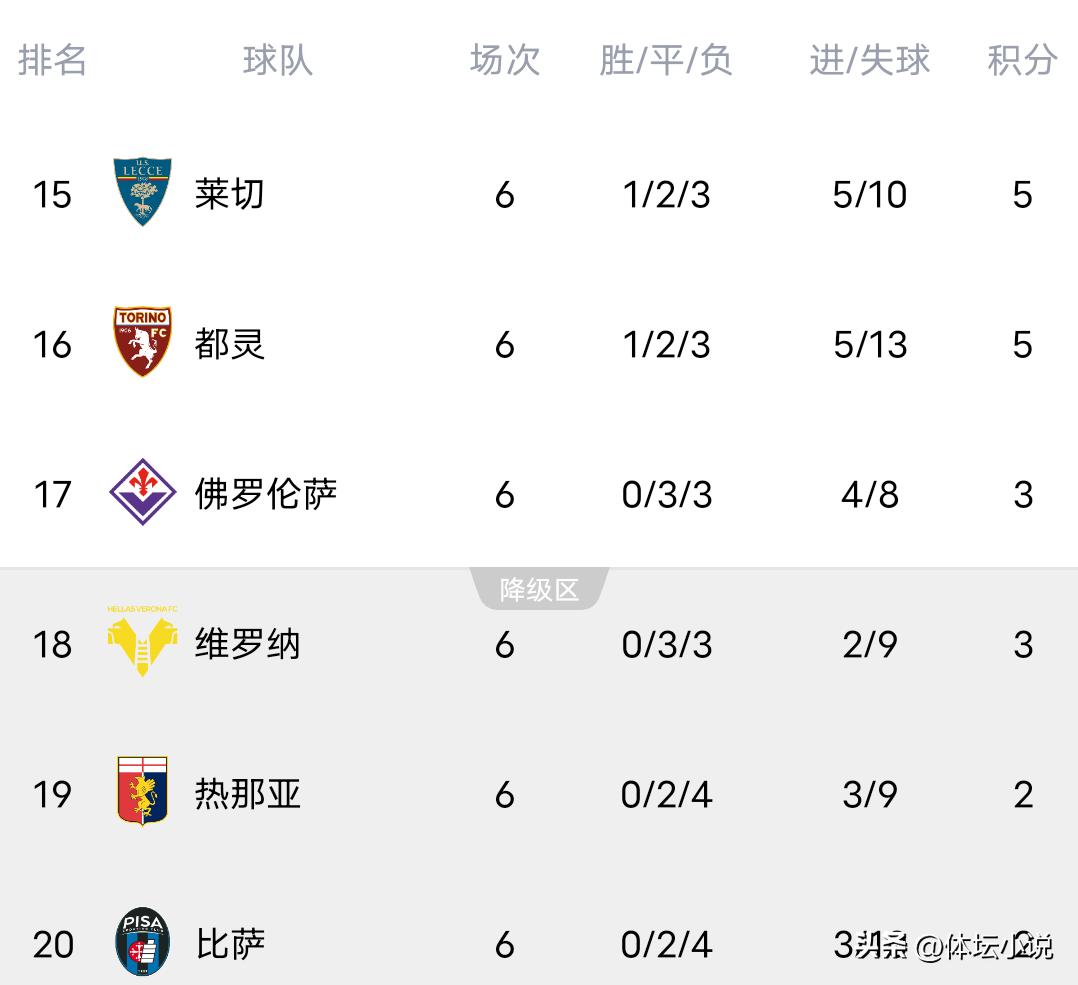Select the 胜/平/负 column header
Viewport: 1078px width, 985px height.
666,60
